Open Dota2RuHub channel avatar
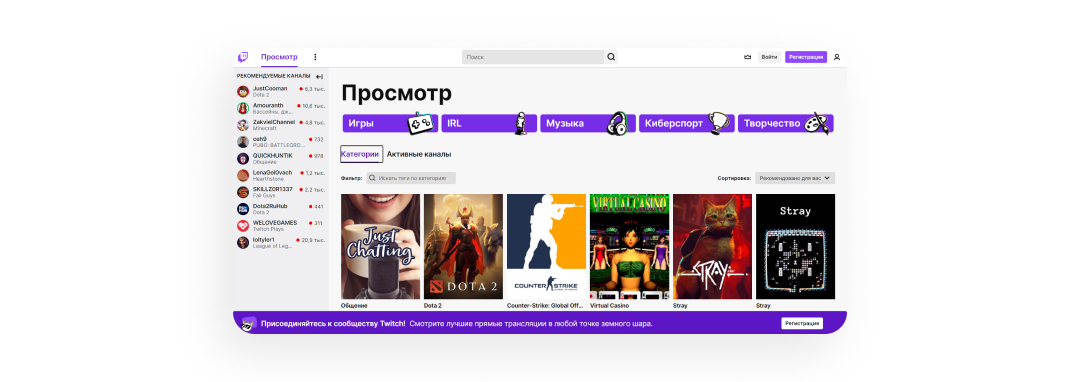This screenshot has width=1080, height=382. tap(243, 209)
